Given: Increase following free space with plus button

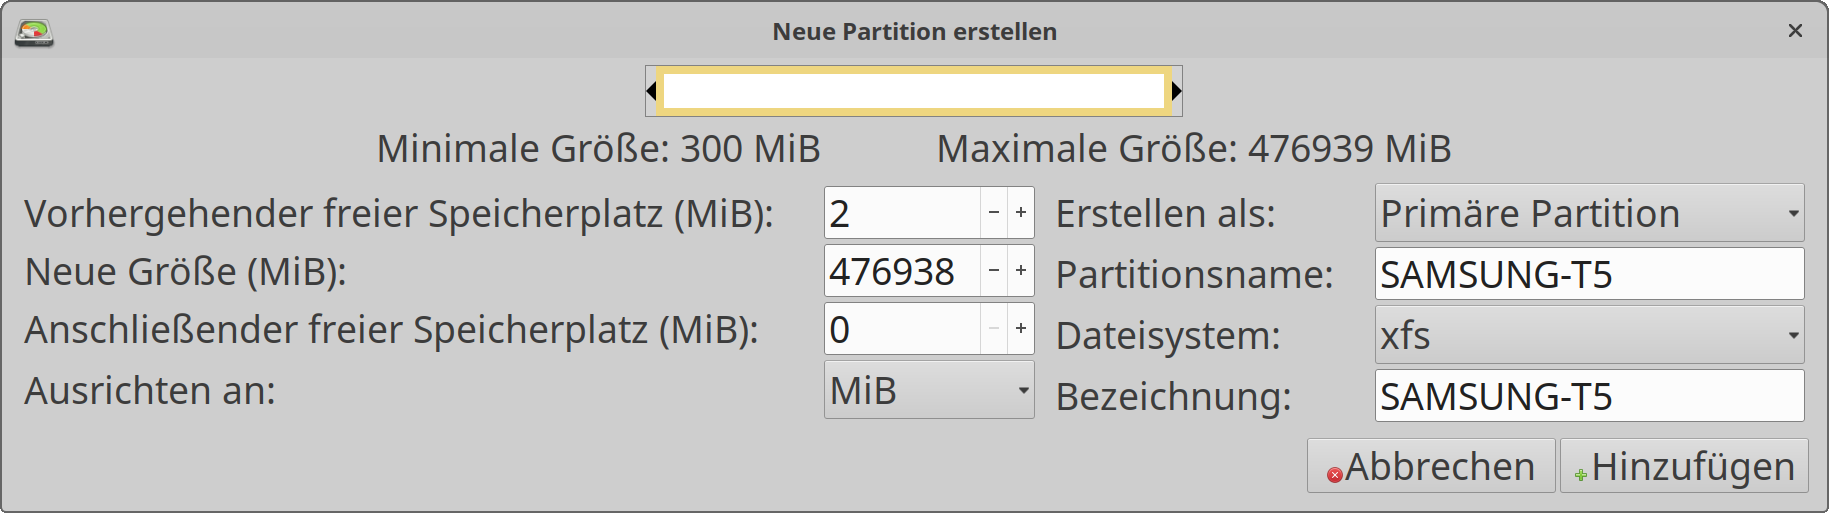Looking at the screenshot, I should (x=1020, y=329).
